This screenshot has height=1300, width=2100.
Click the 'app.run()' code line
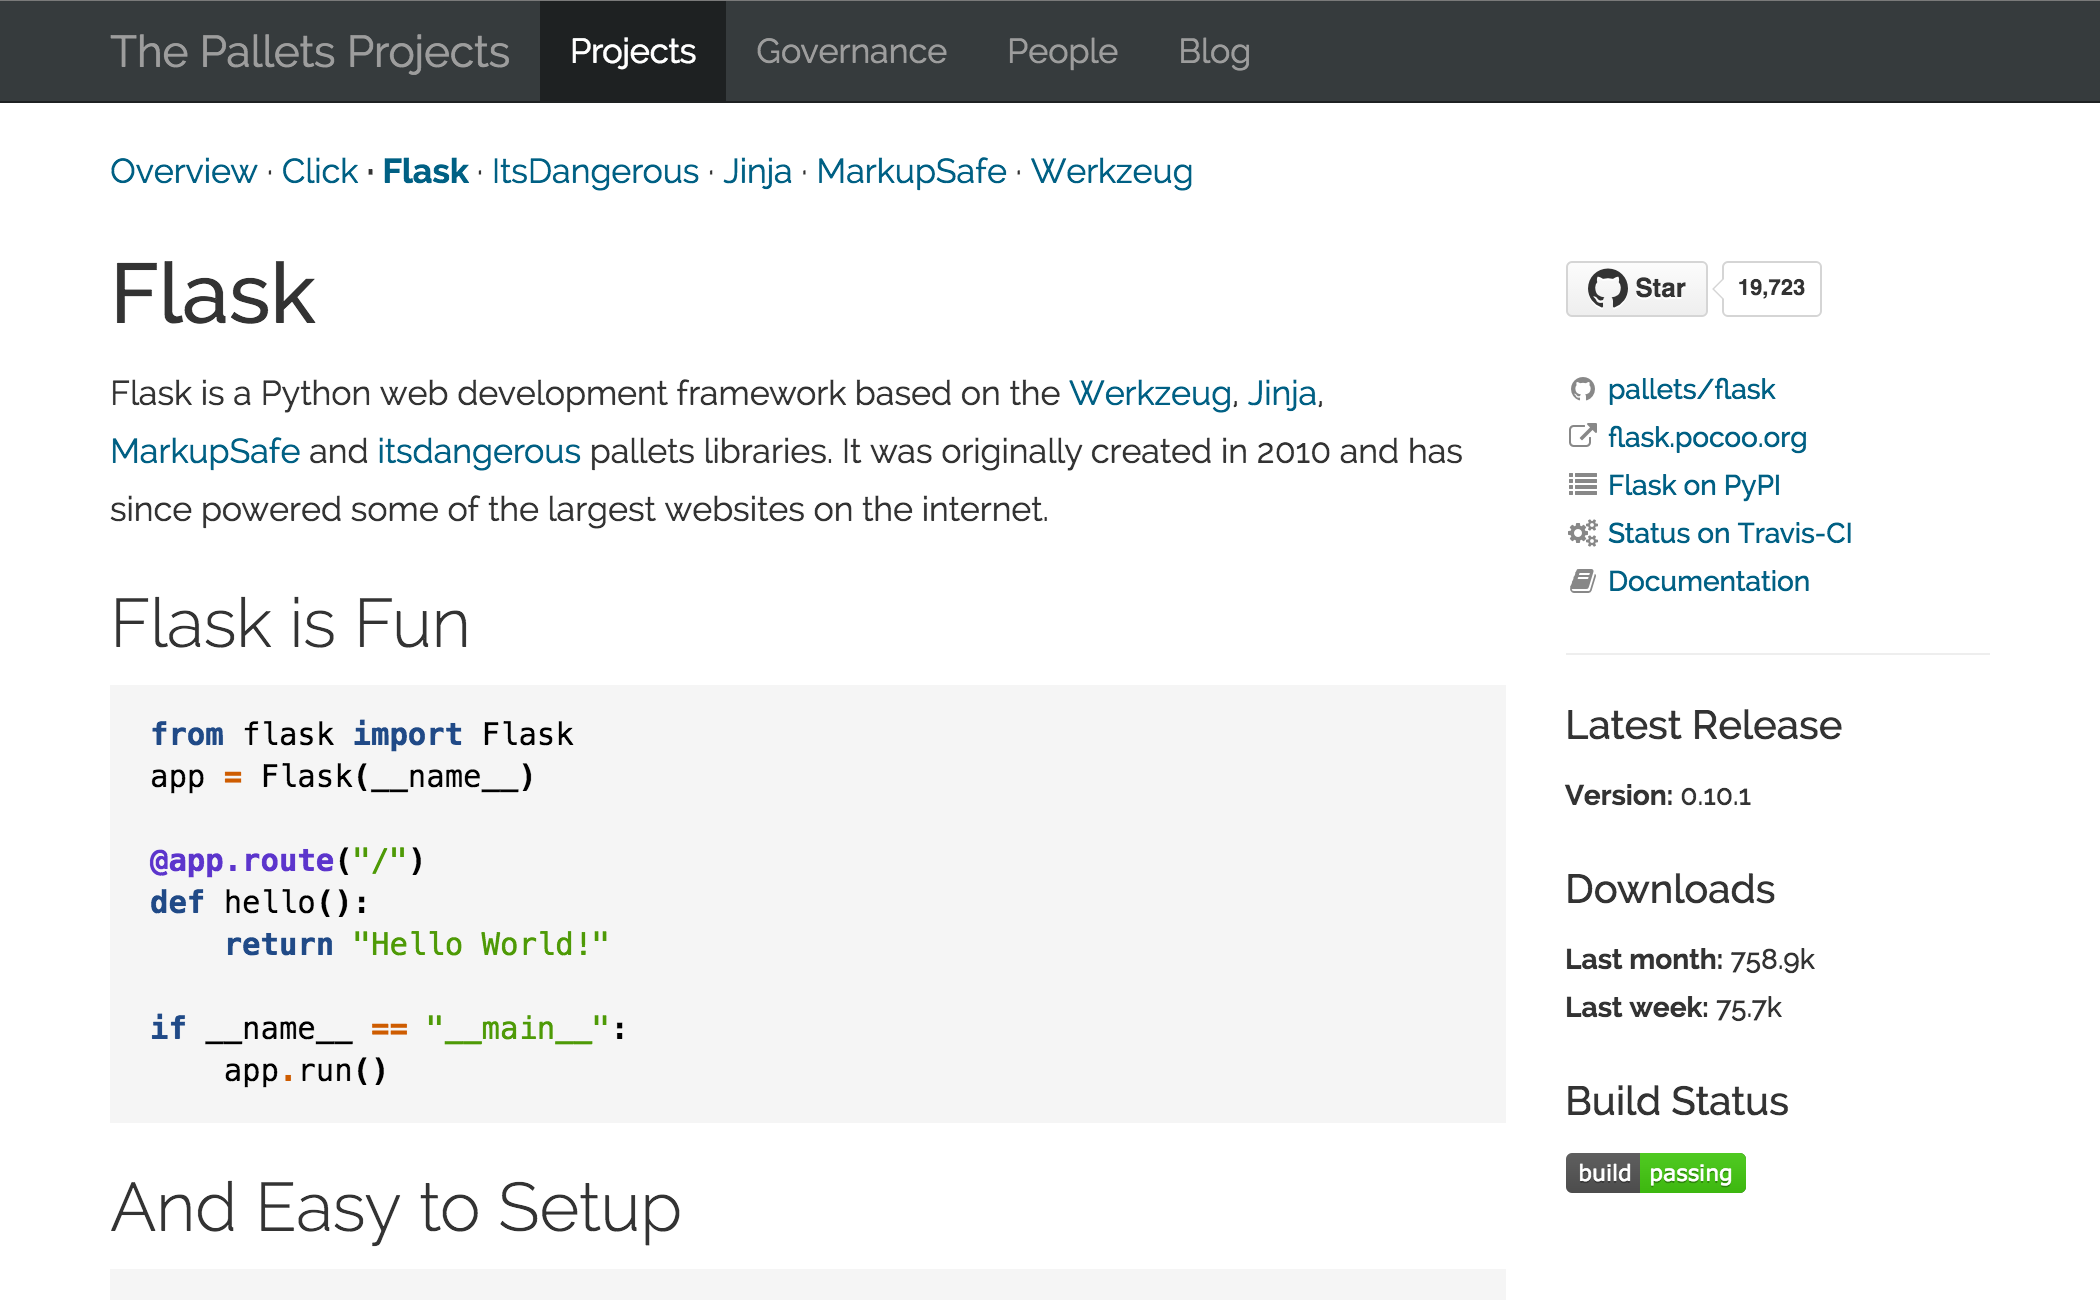pyautogui.click(x=305, y=1070)
